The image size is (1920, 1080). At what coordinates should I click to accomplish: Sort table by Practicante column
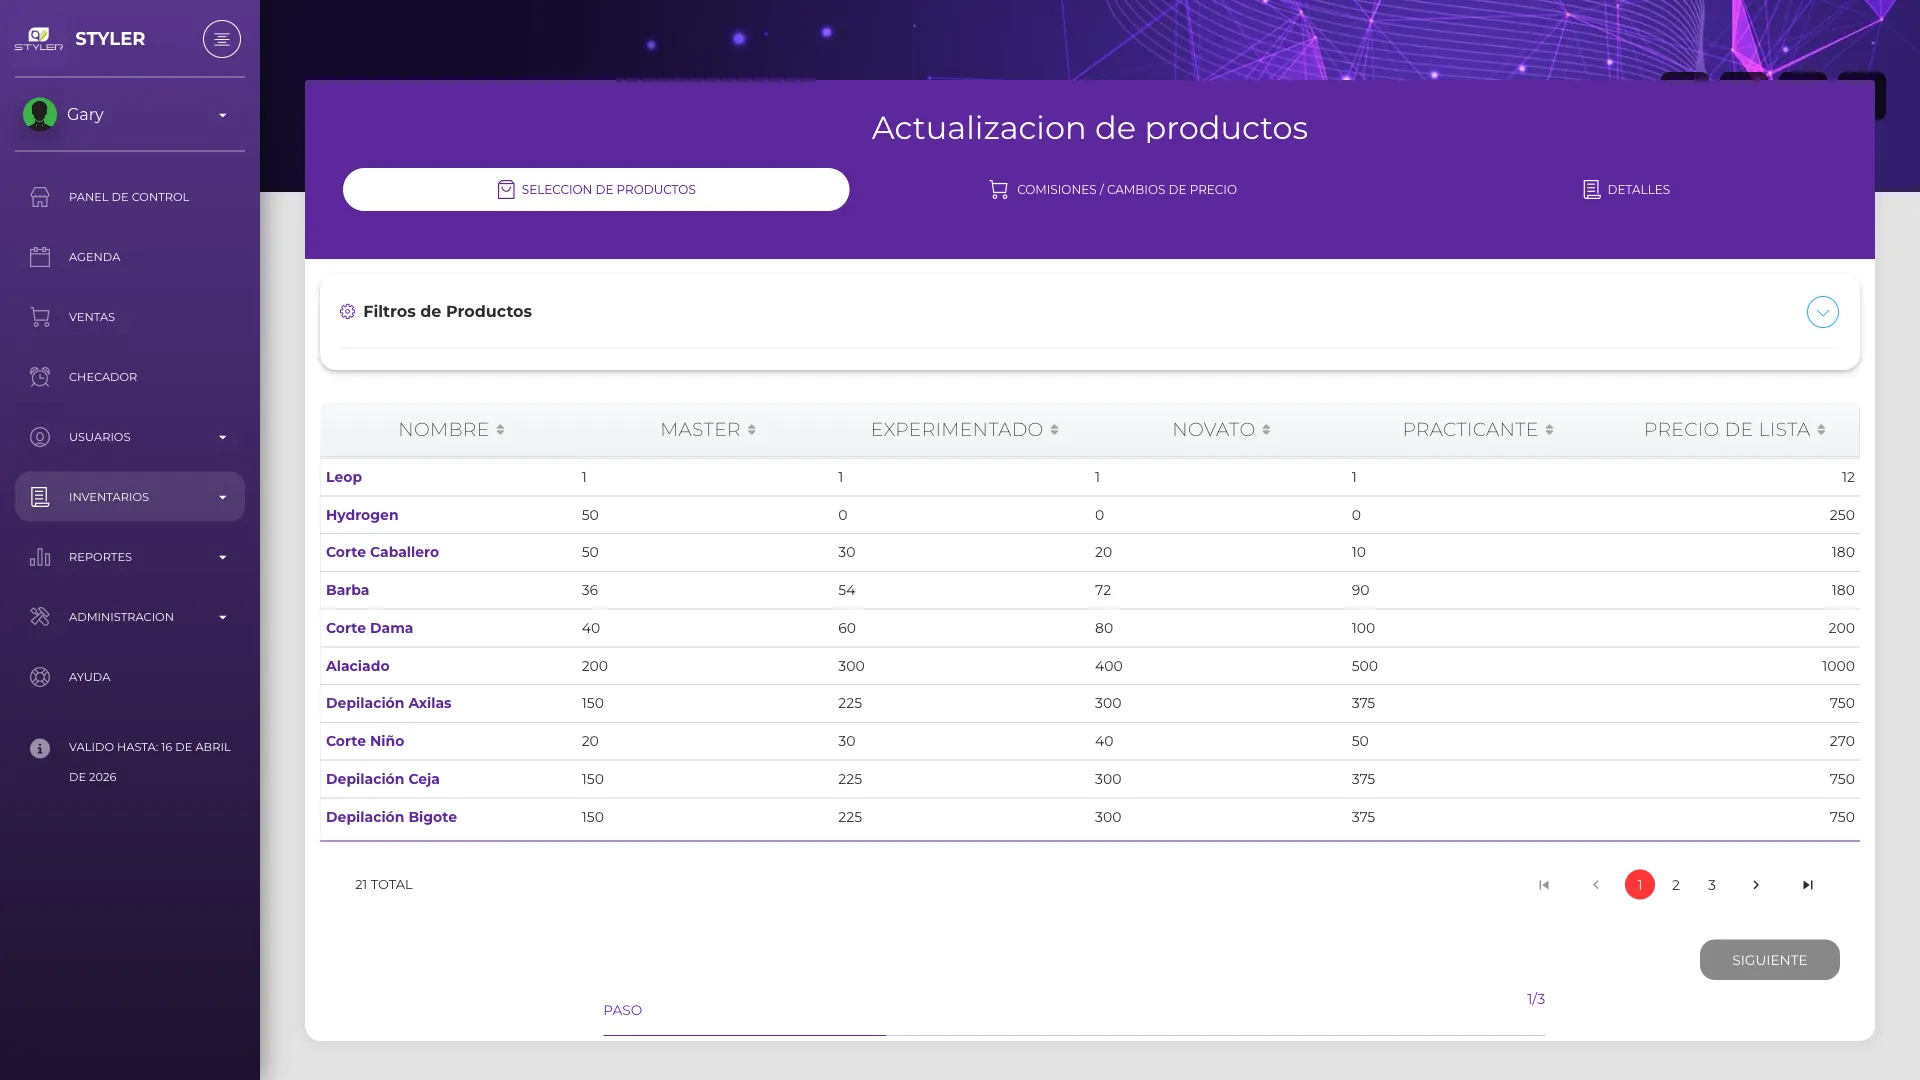coord(1478,430)
